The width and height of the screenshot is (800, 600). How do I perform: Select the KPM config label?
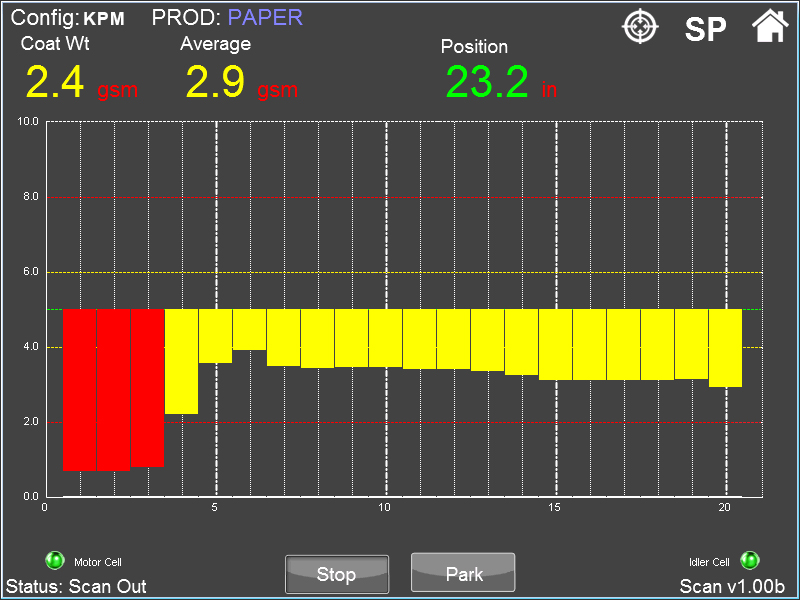[x=104, y=19]
